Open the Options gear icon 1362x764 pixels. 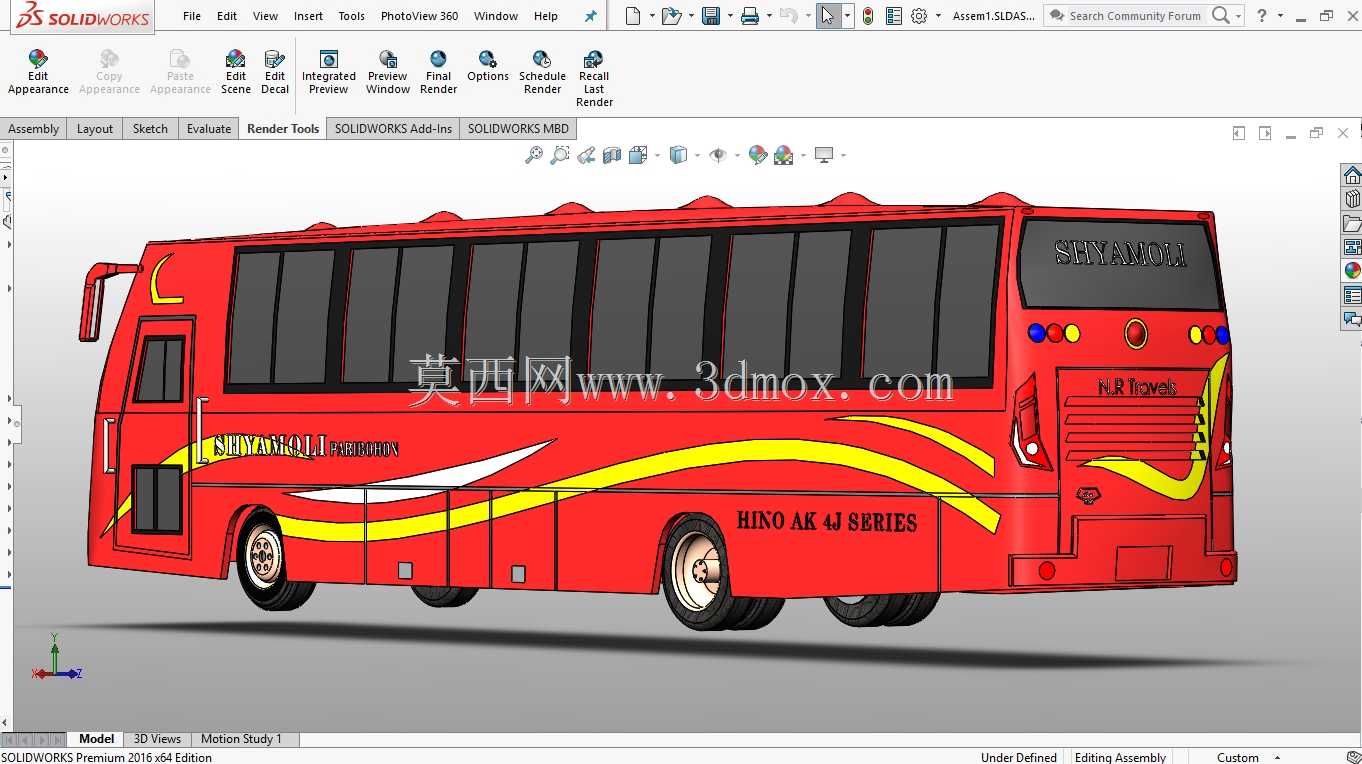click(x=919, y=16)
